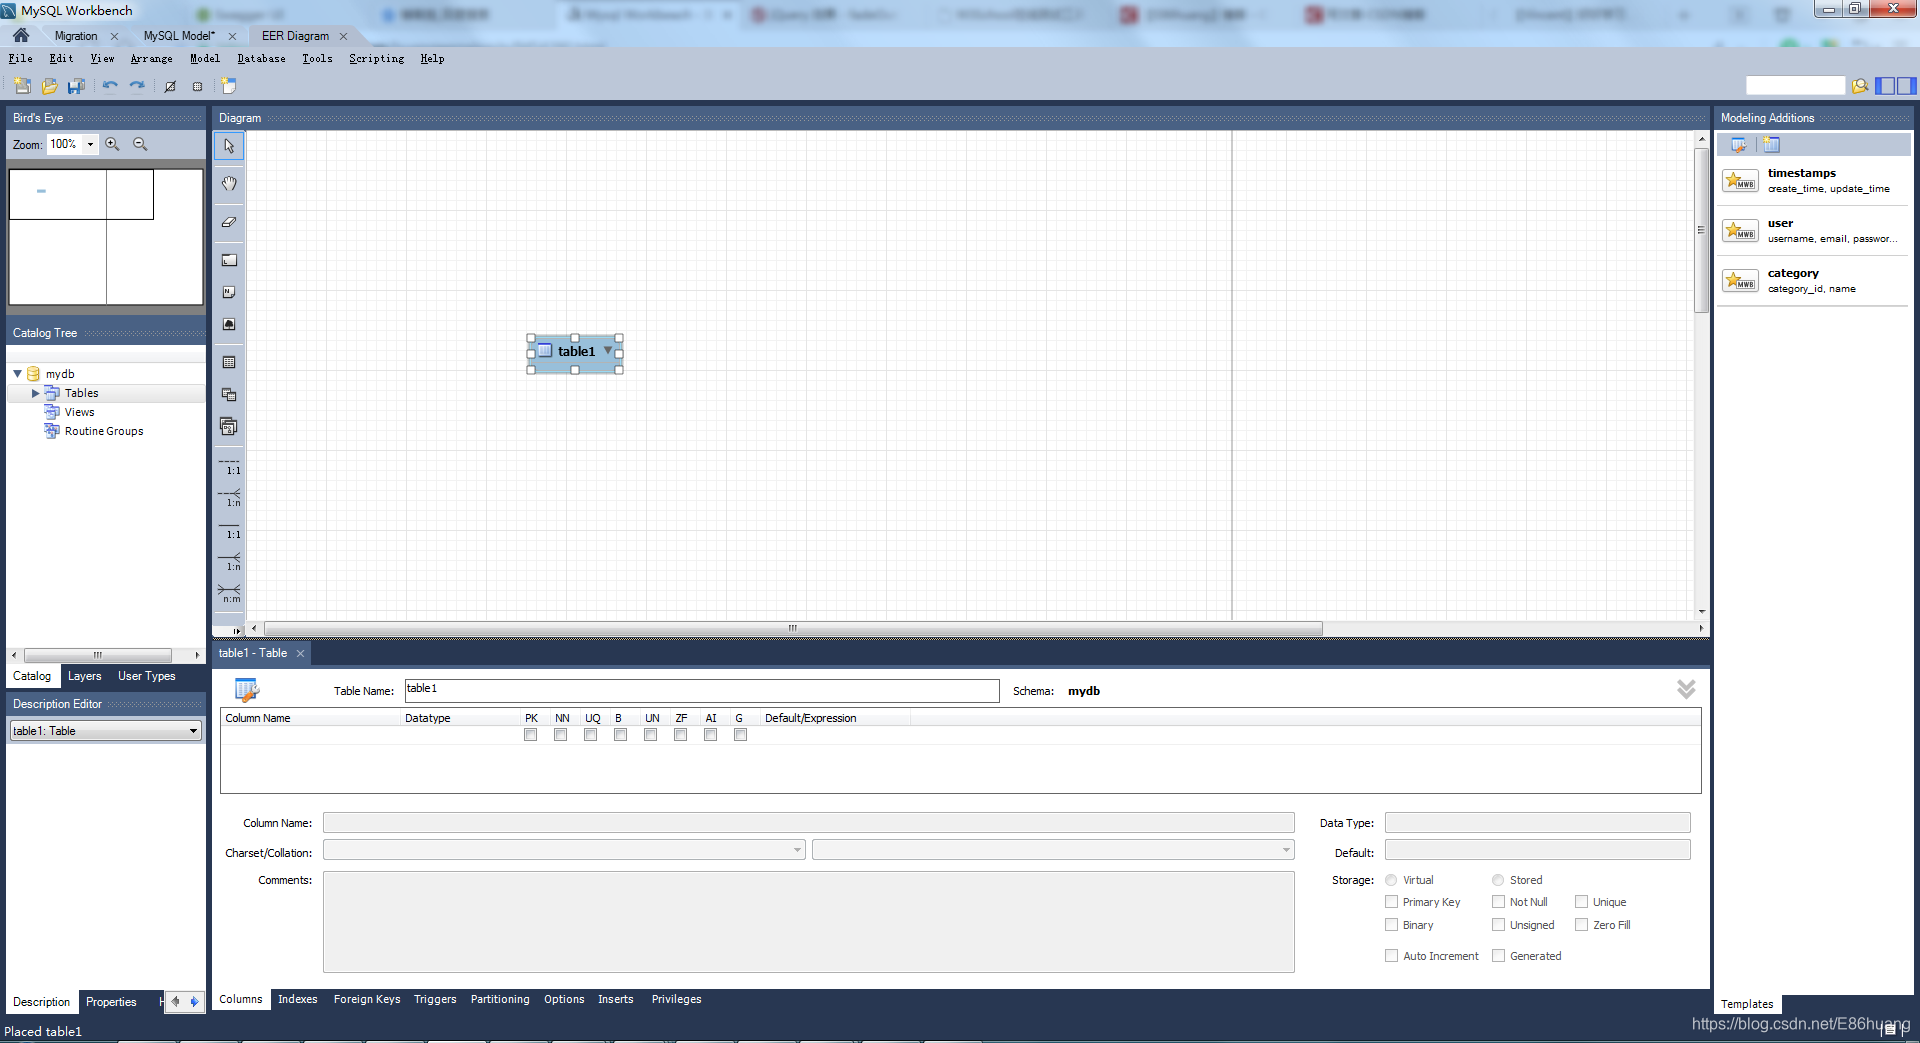
Task: Click the Table Name input field
Action: coord(702,690)
